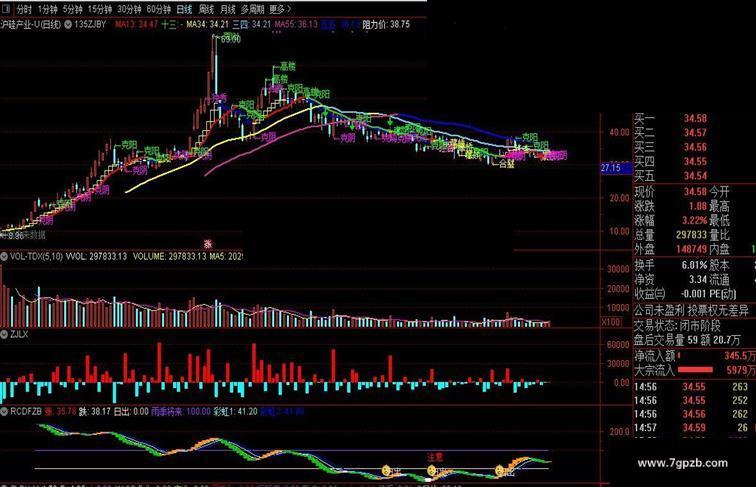Viewport: 756px width, 487px height.
Task: Click the 合整 pattern label
Action: (x=506, y=164)
